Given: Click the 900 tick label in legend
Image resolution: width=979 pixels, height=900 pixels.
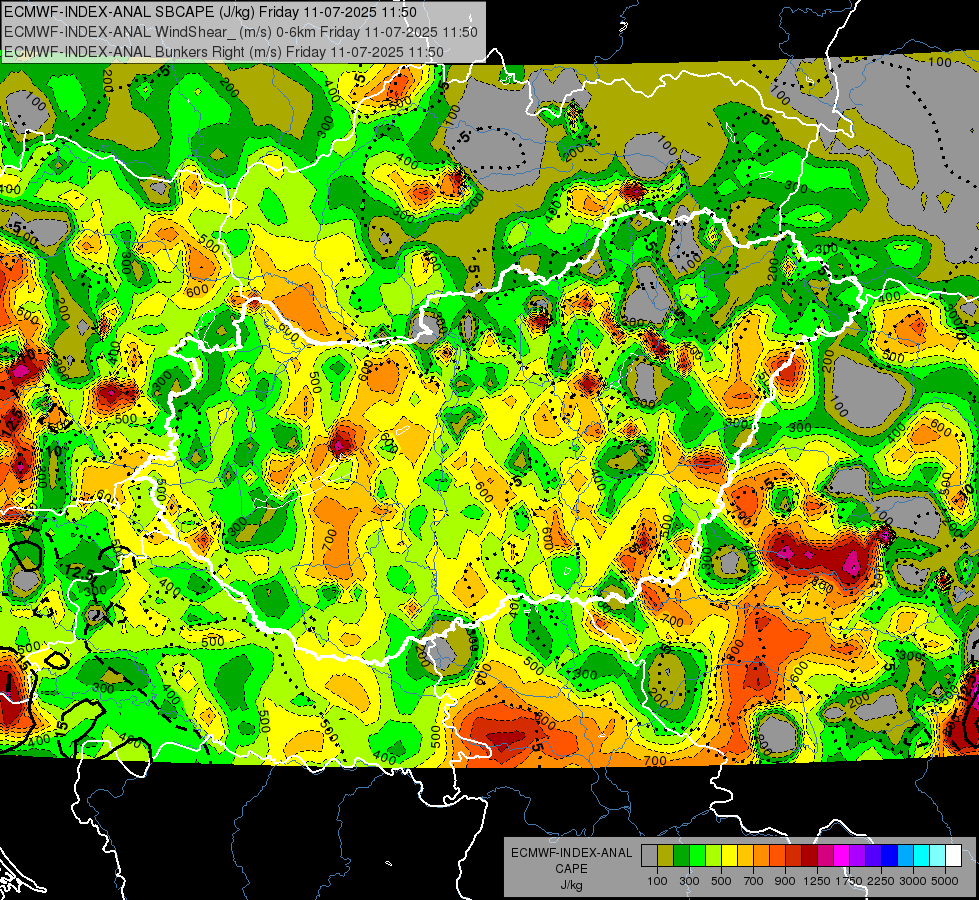Looking at the screenshot, I should coord(785,881).
